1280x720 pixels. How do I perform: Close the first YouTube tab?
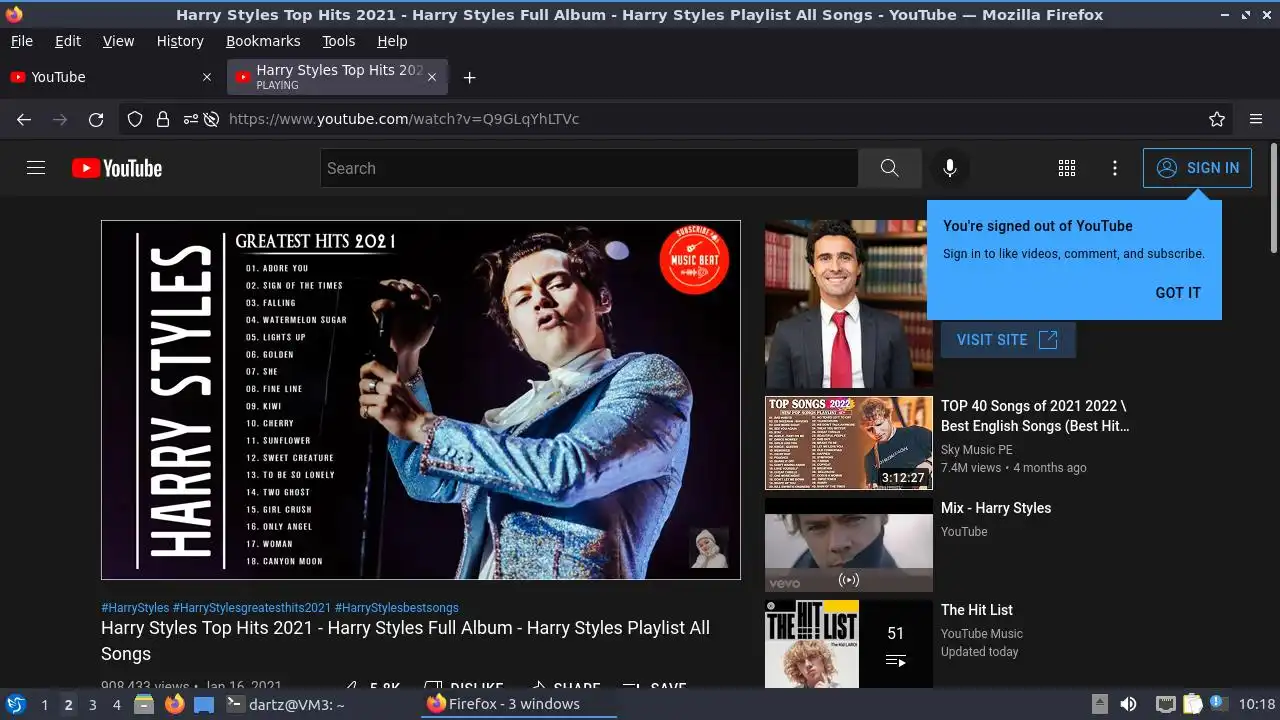[207, 77]
